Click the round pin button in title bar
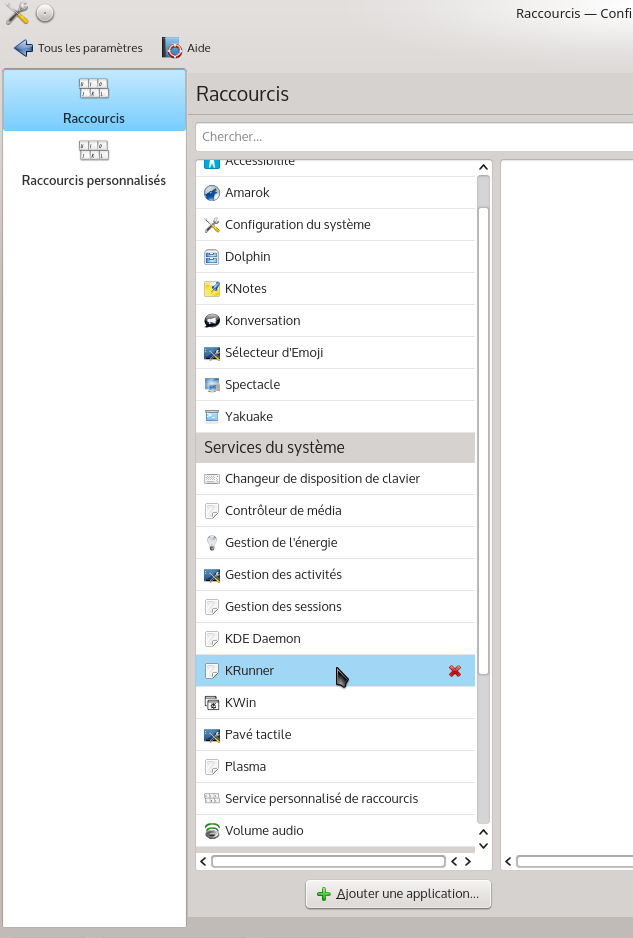633x938 pixels. point(45,13)
